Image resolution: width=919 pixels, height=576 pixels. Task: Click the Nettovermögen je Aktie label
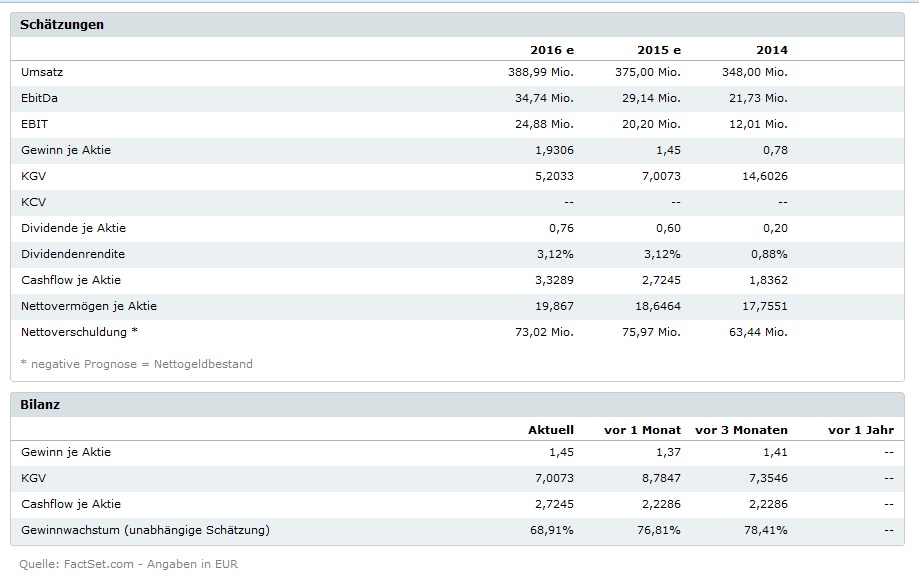pyautogui.click(x=89, y=306)
